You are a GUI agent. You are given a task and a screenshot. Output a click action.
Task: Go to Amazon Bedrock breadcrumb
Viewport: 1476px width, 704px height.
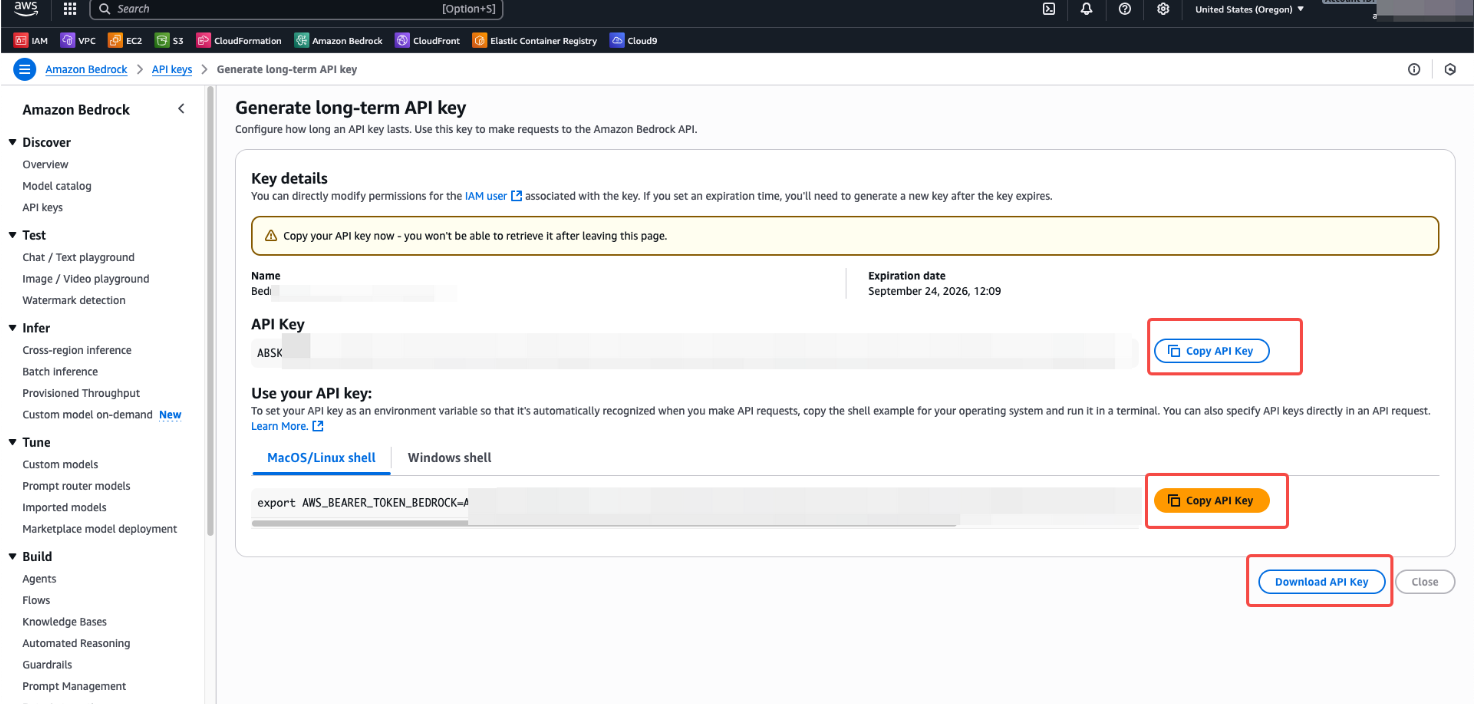[x=87, y=70]
